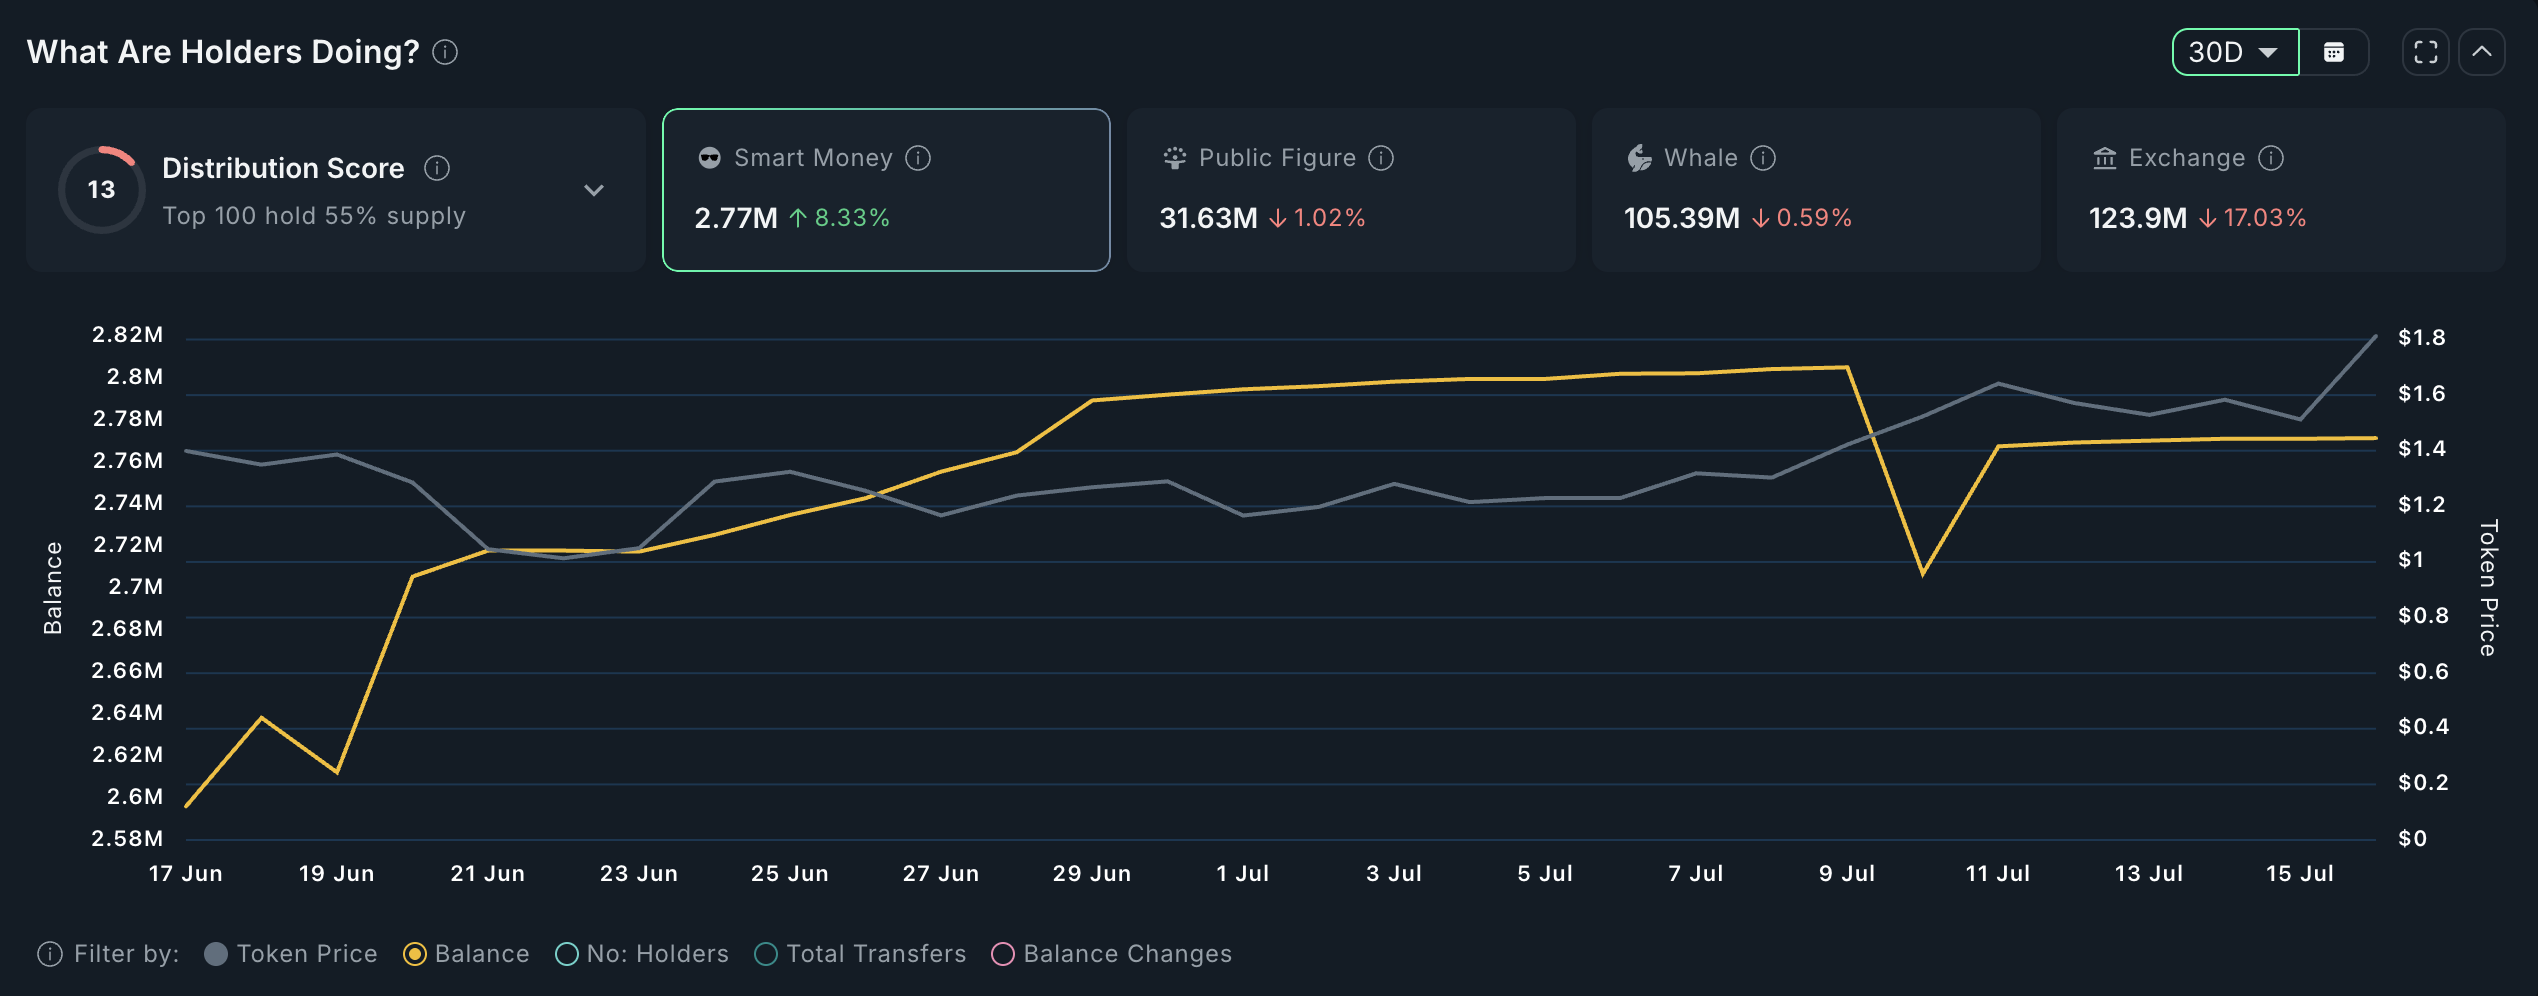Open the calendar date picker icon
Viewport: 2538px width, 996px height.
click(2334, 52)
